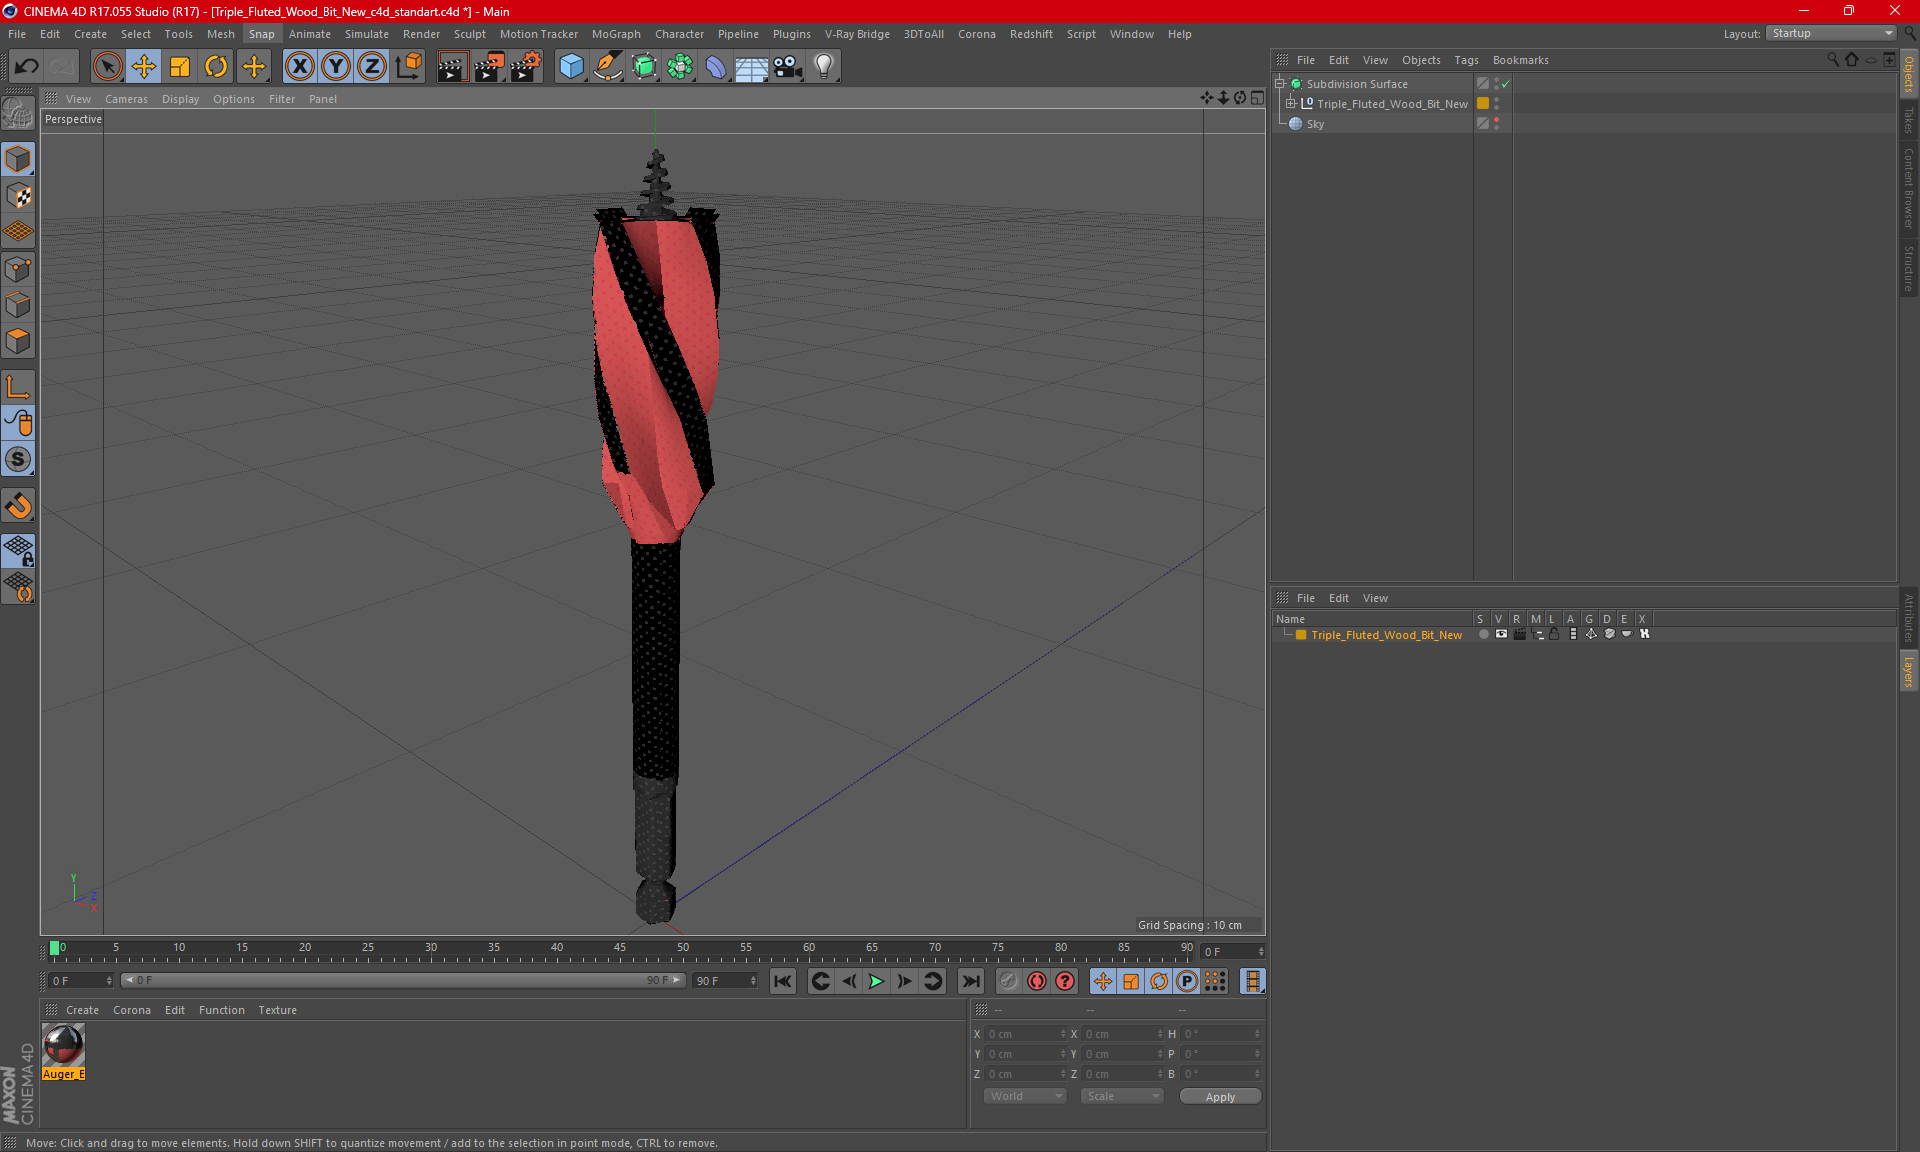Switch to Edges mode
The image size is (1920, 1152).
click(x=18, y=305)
